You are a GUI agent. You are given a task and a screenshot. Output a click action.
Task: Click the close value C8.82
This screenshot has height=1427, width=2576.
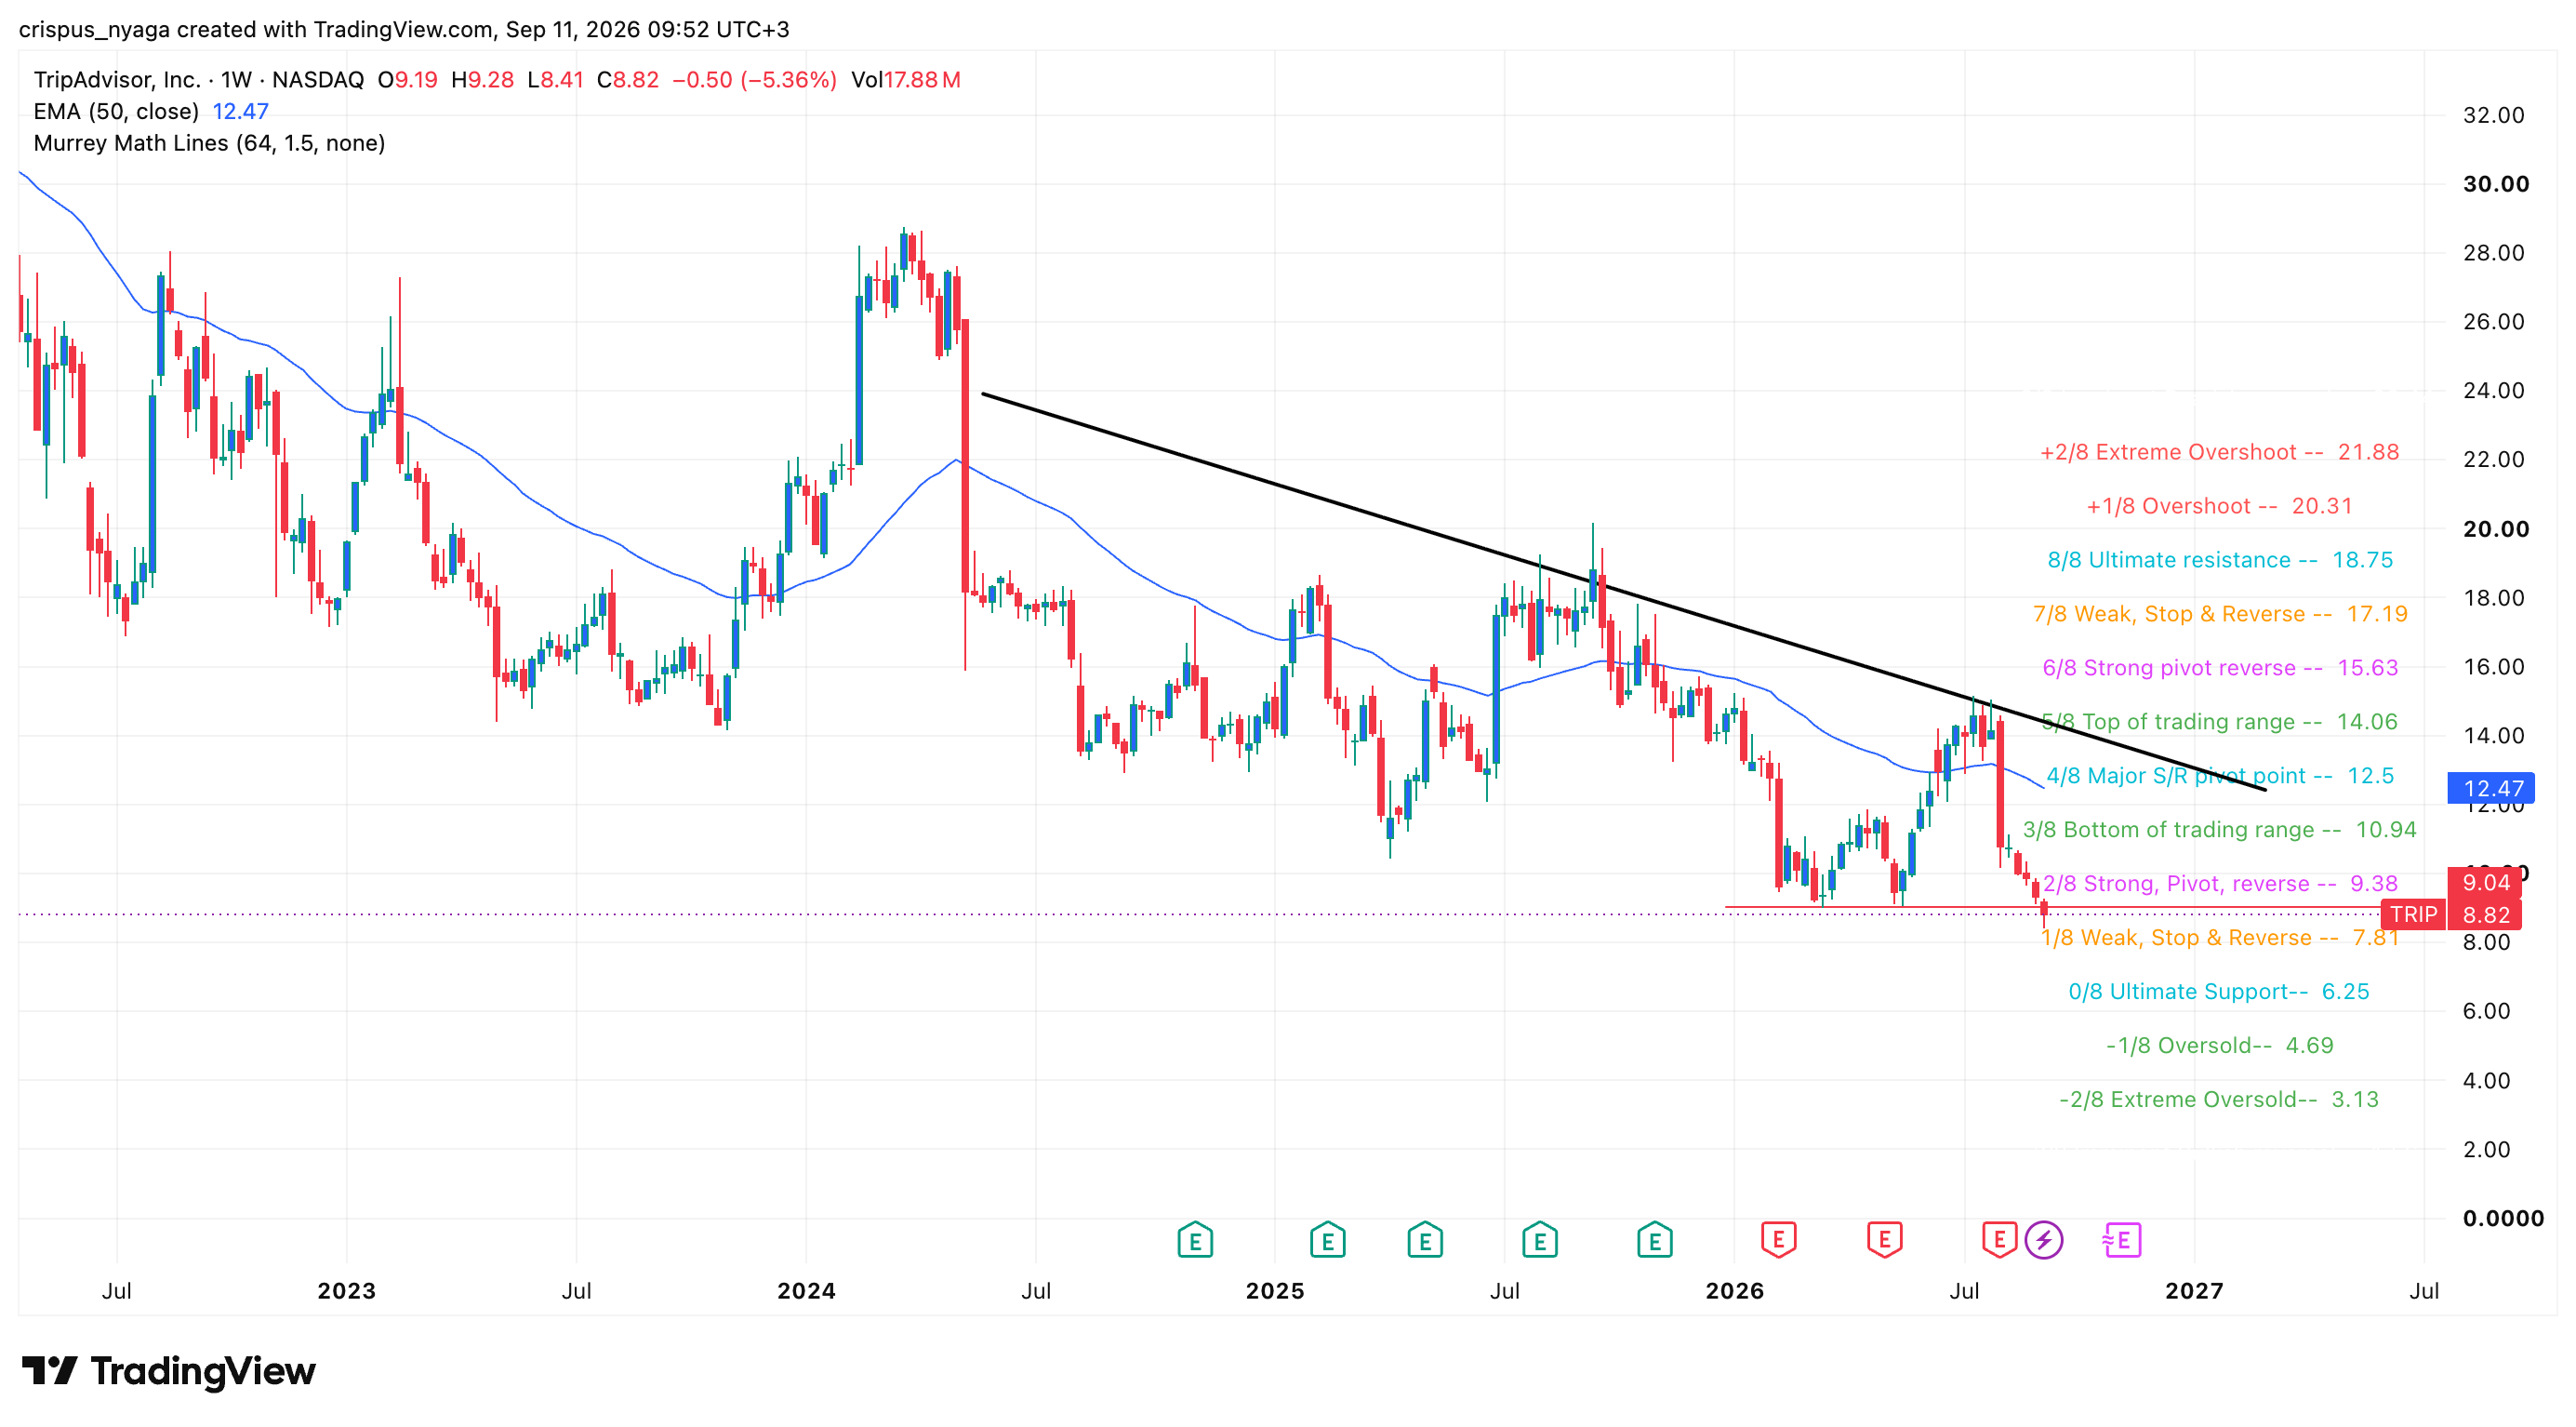click(628, 79)
